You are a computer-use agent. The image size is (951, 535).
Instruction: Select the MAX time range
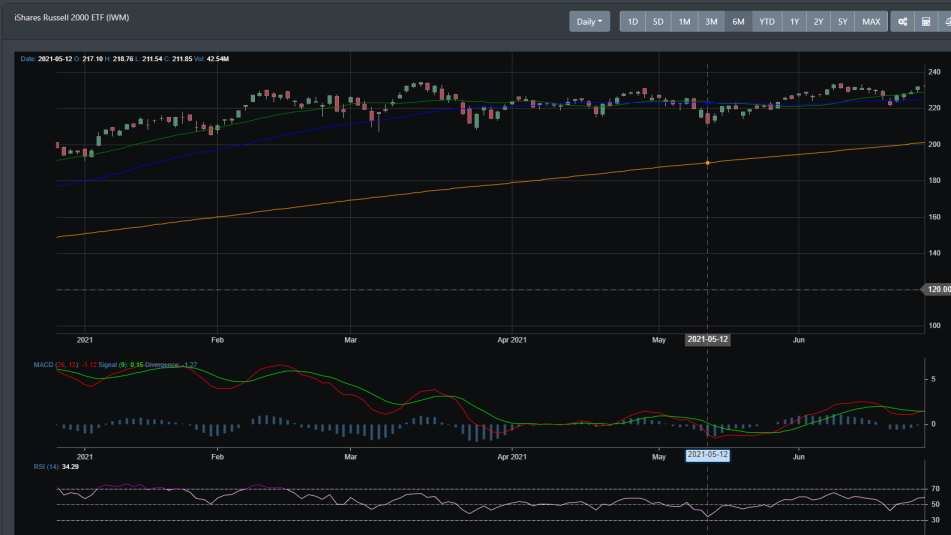tap(871, 22)
